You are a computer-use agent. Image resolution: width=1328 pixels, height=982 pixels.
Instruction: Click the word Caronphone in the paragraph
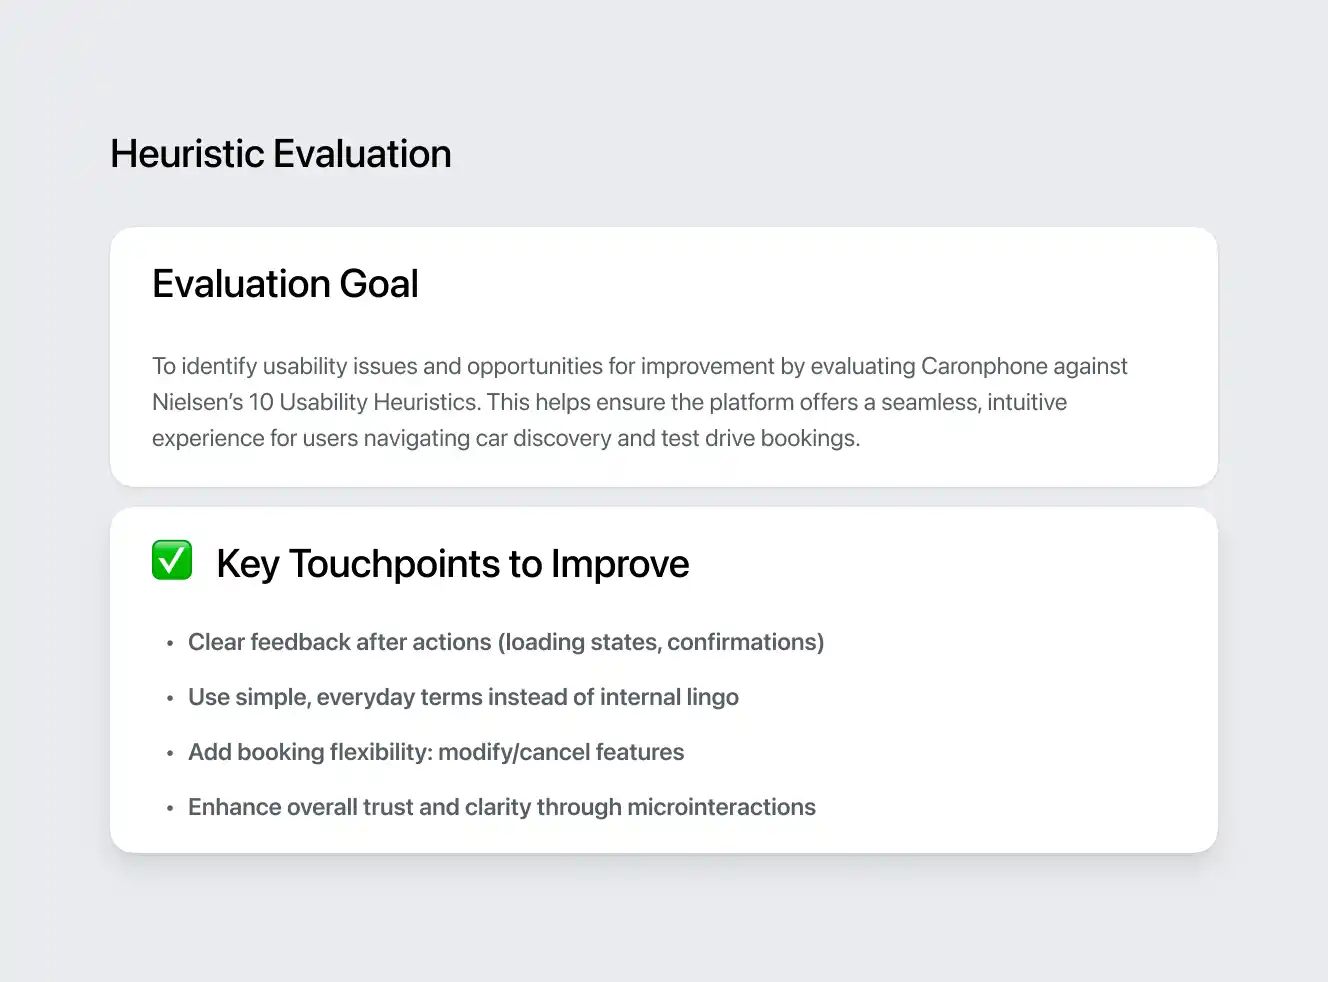(983, 366)
